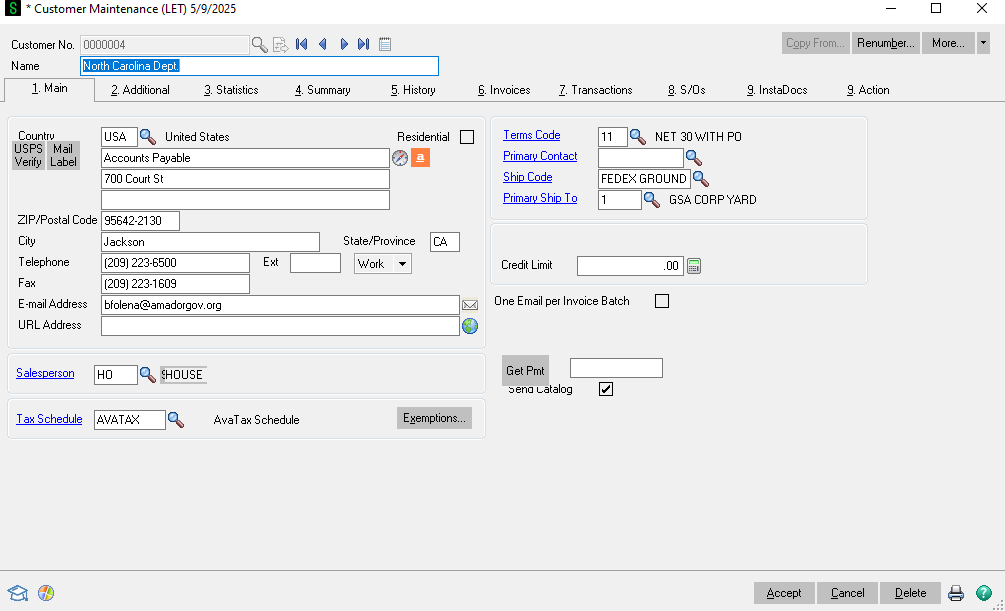
Task: Open the More... button dropdown arrow
Action: coord(983,43)
